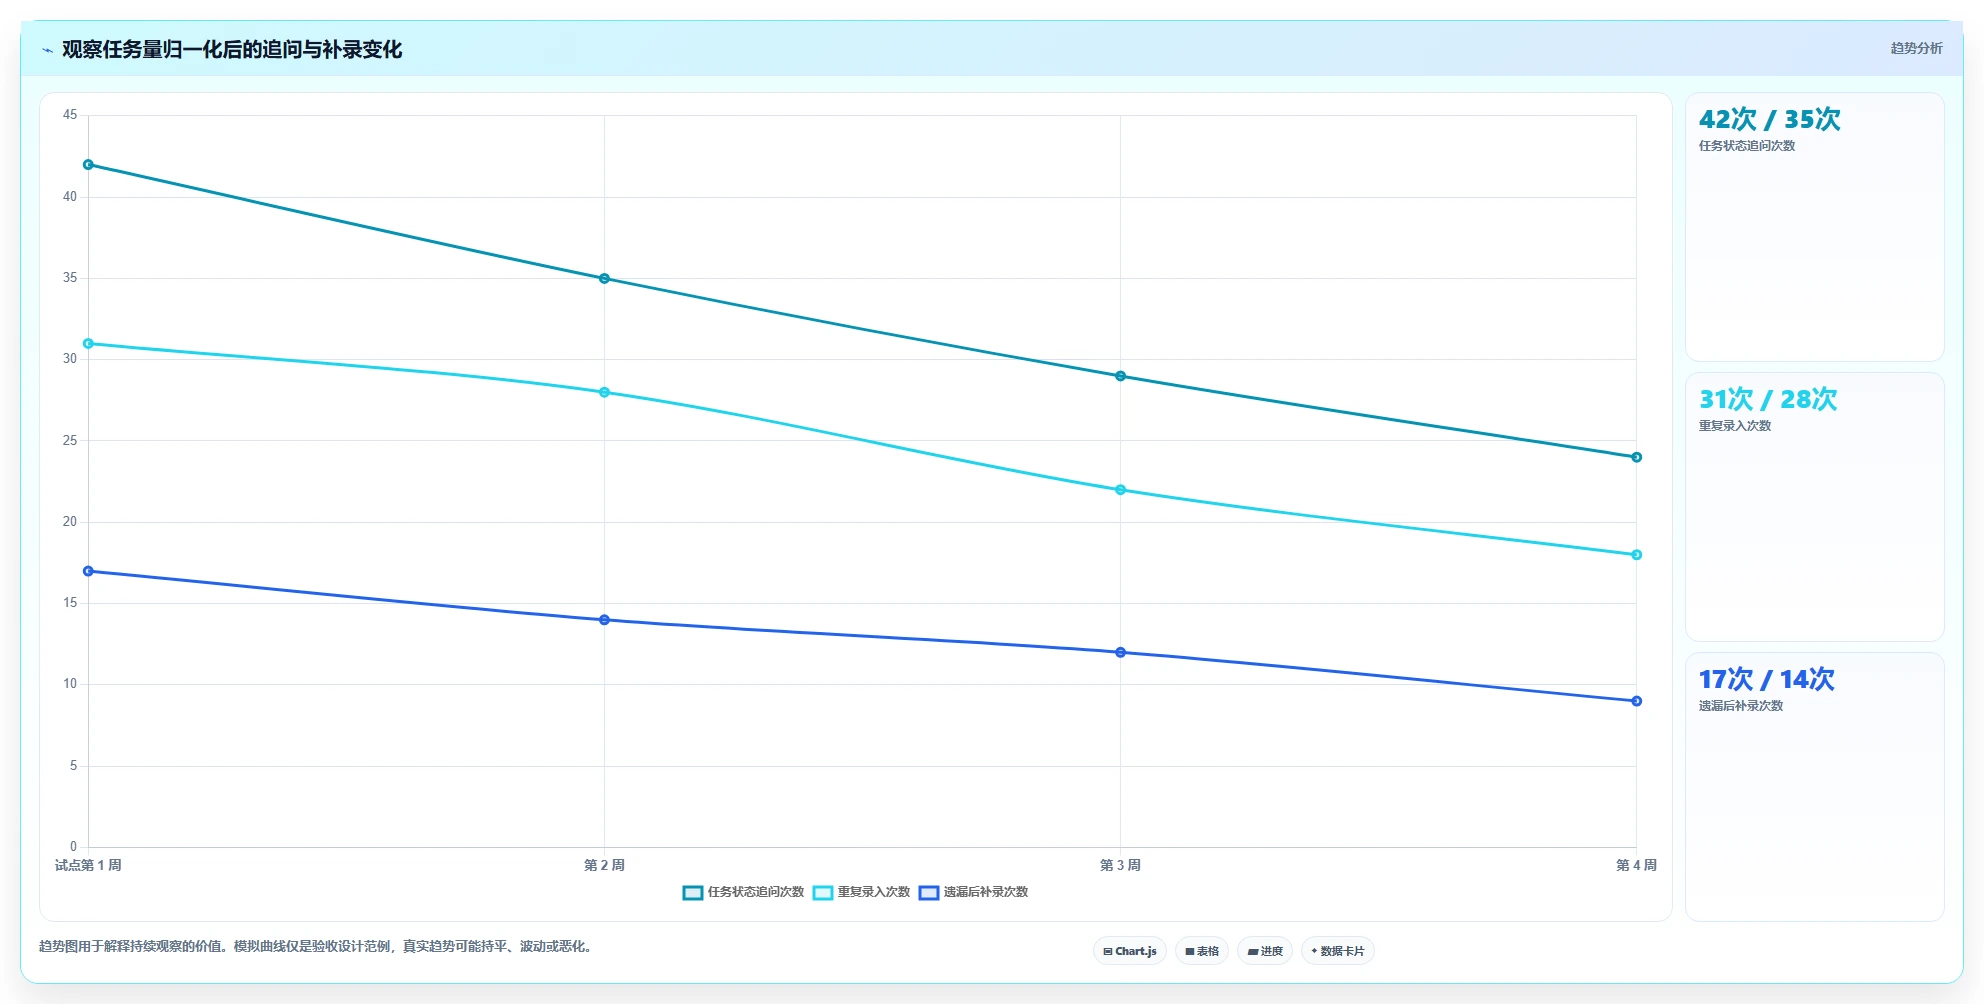This screenshot has width=1984, height=1004.
Task: Click the y-axis tick label 0
Action: tap(73, 847)
